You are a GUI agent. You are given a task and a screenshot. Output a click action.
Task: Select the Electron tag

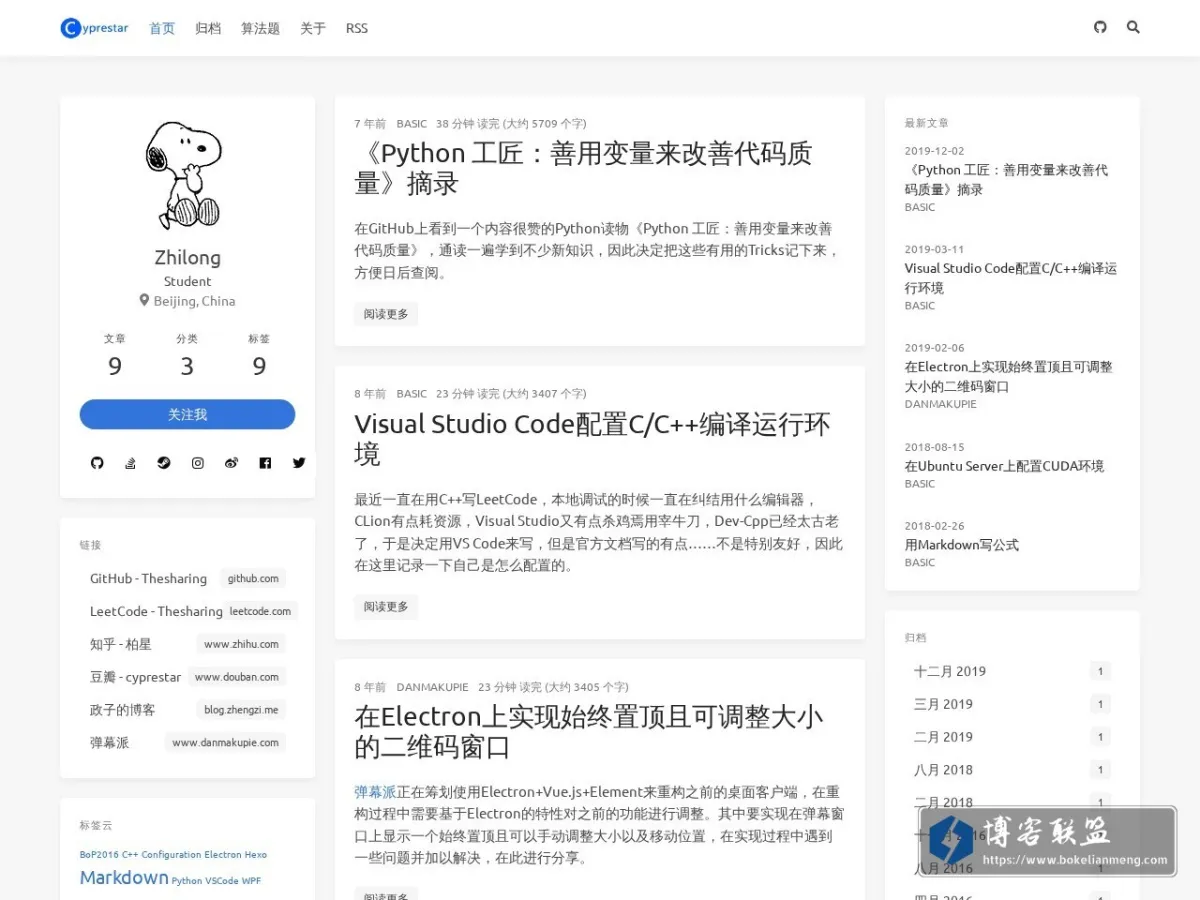click(x=222, y=855)
